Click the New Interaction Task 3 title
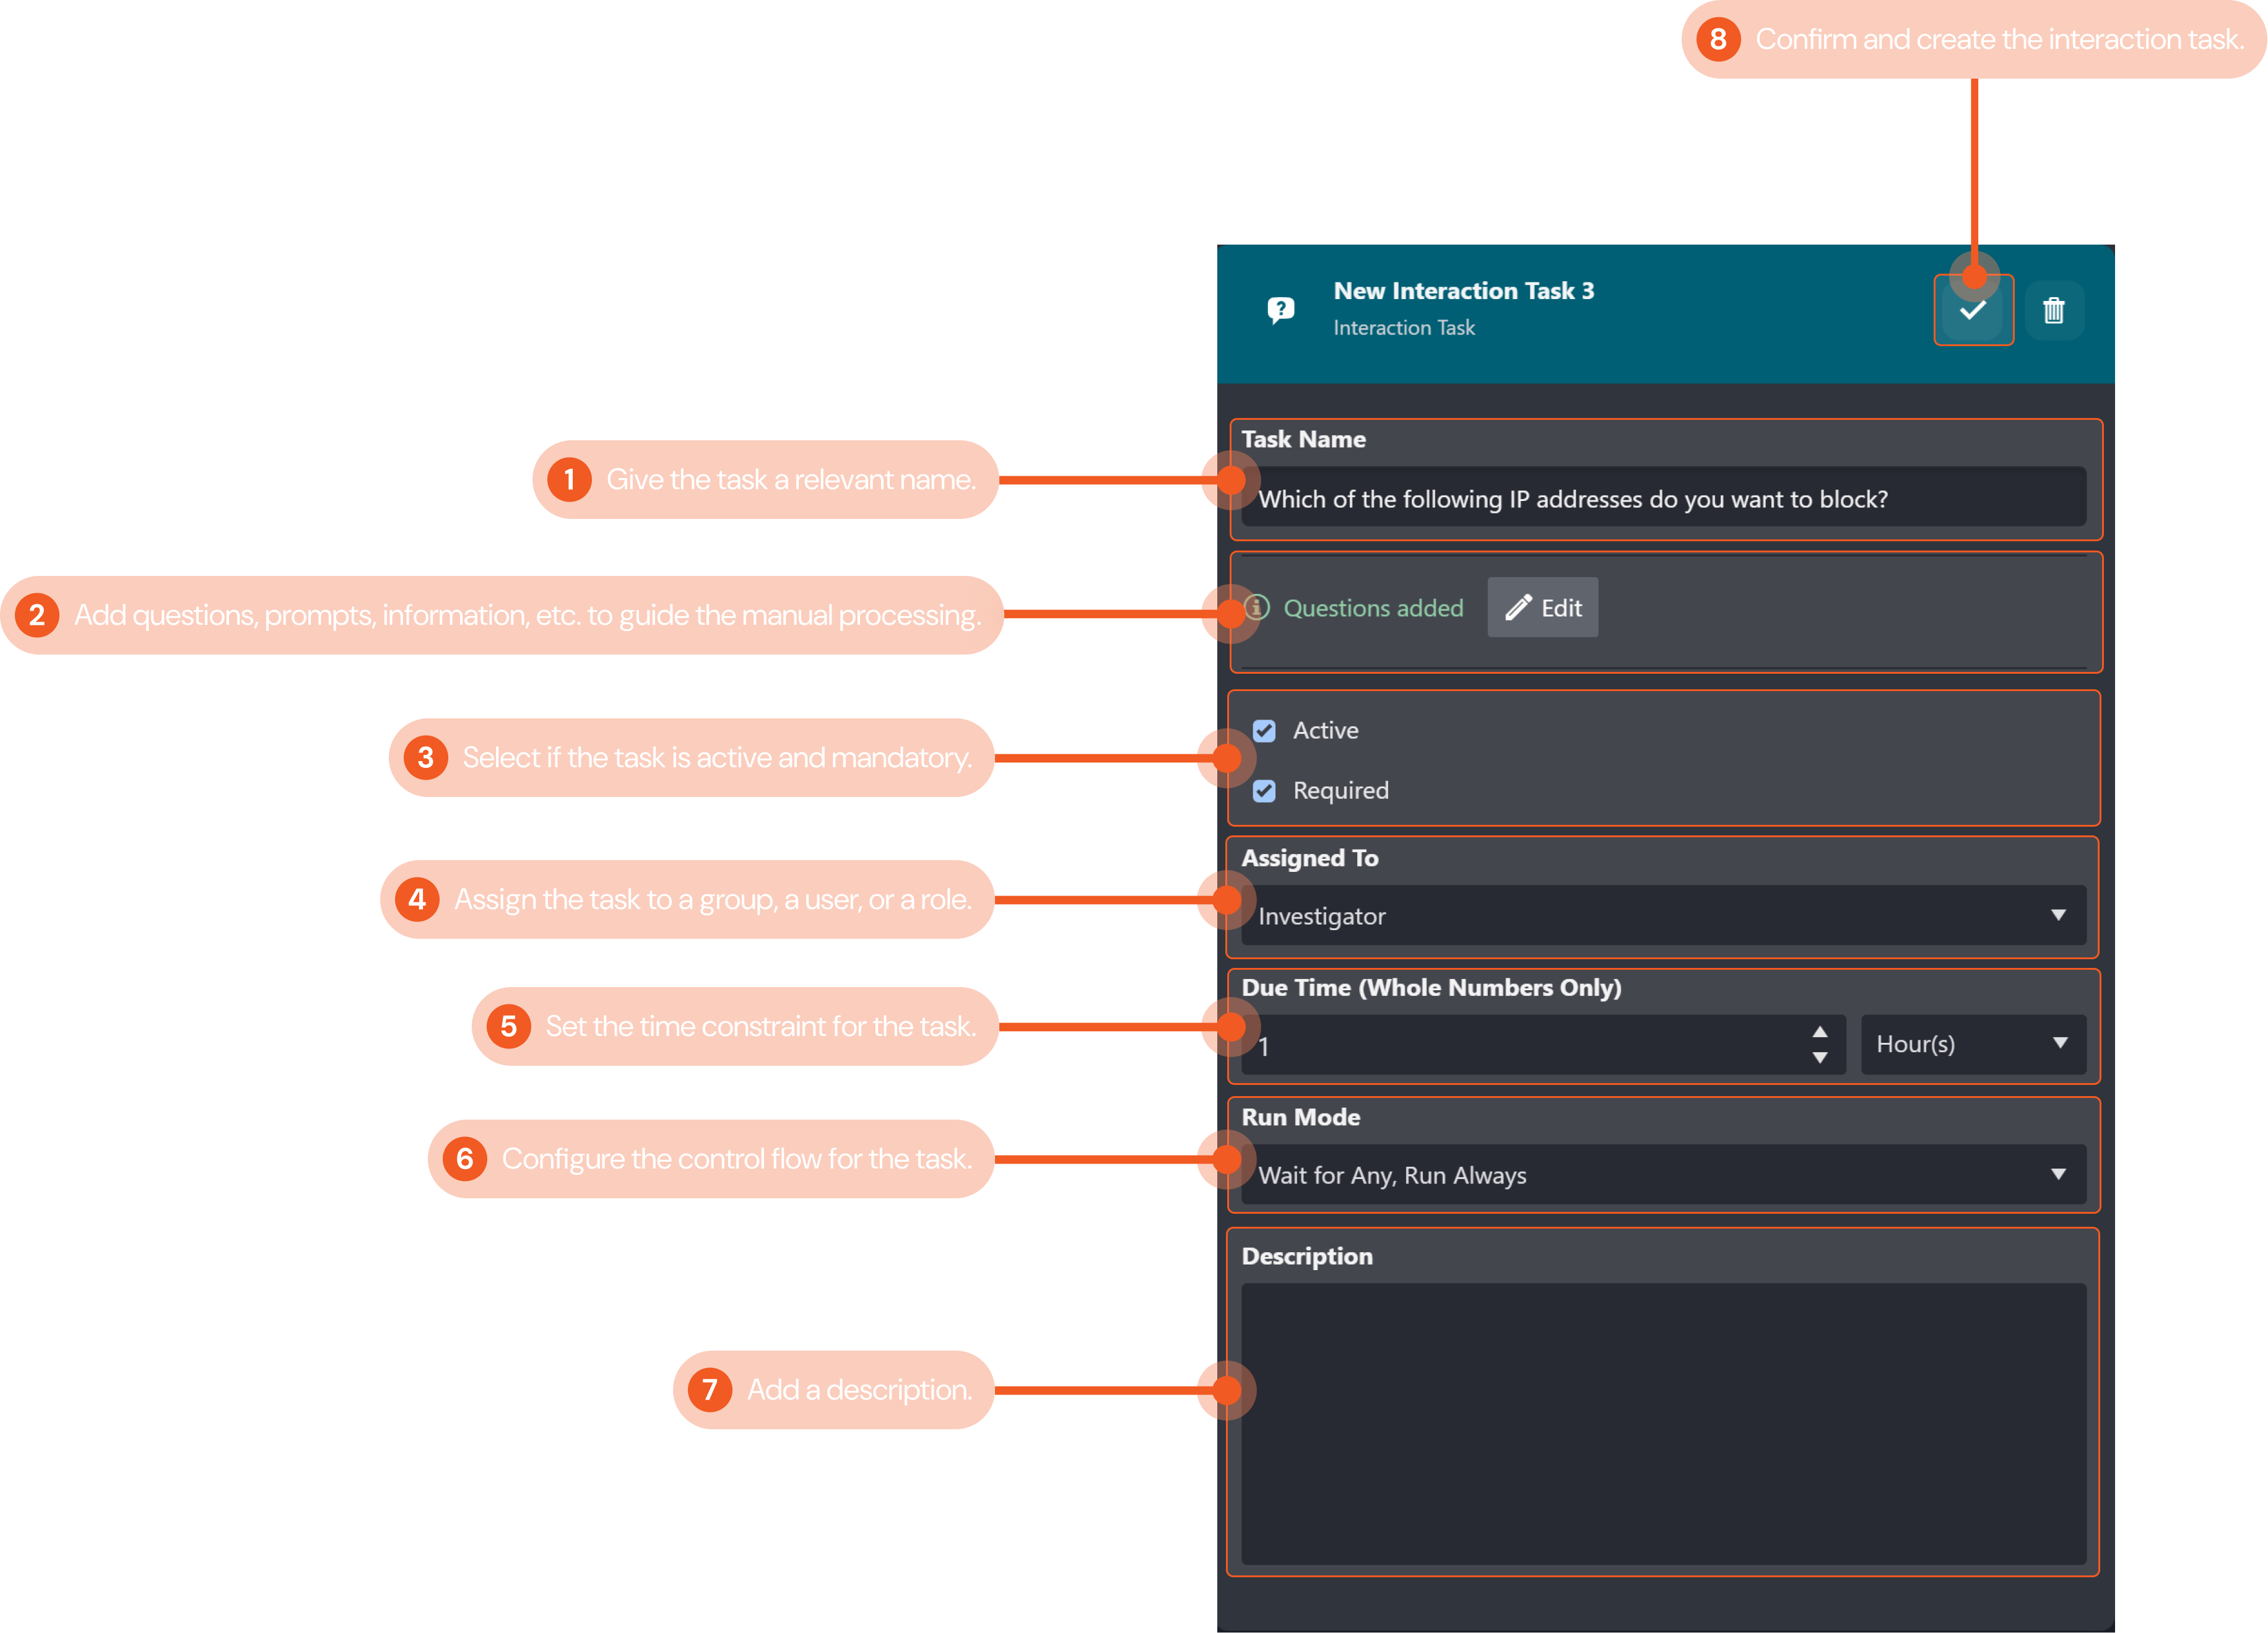 tap(1463, 291)
